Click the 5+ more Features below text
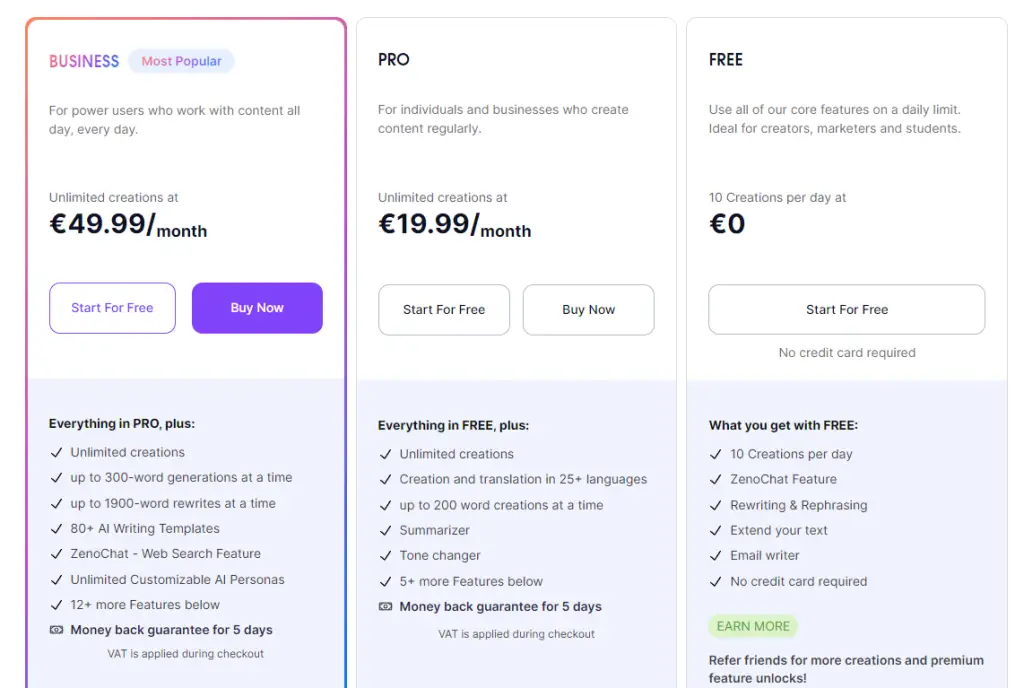 471,581
